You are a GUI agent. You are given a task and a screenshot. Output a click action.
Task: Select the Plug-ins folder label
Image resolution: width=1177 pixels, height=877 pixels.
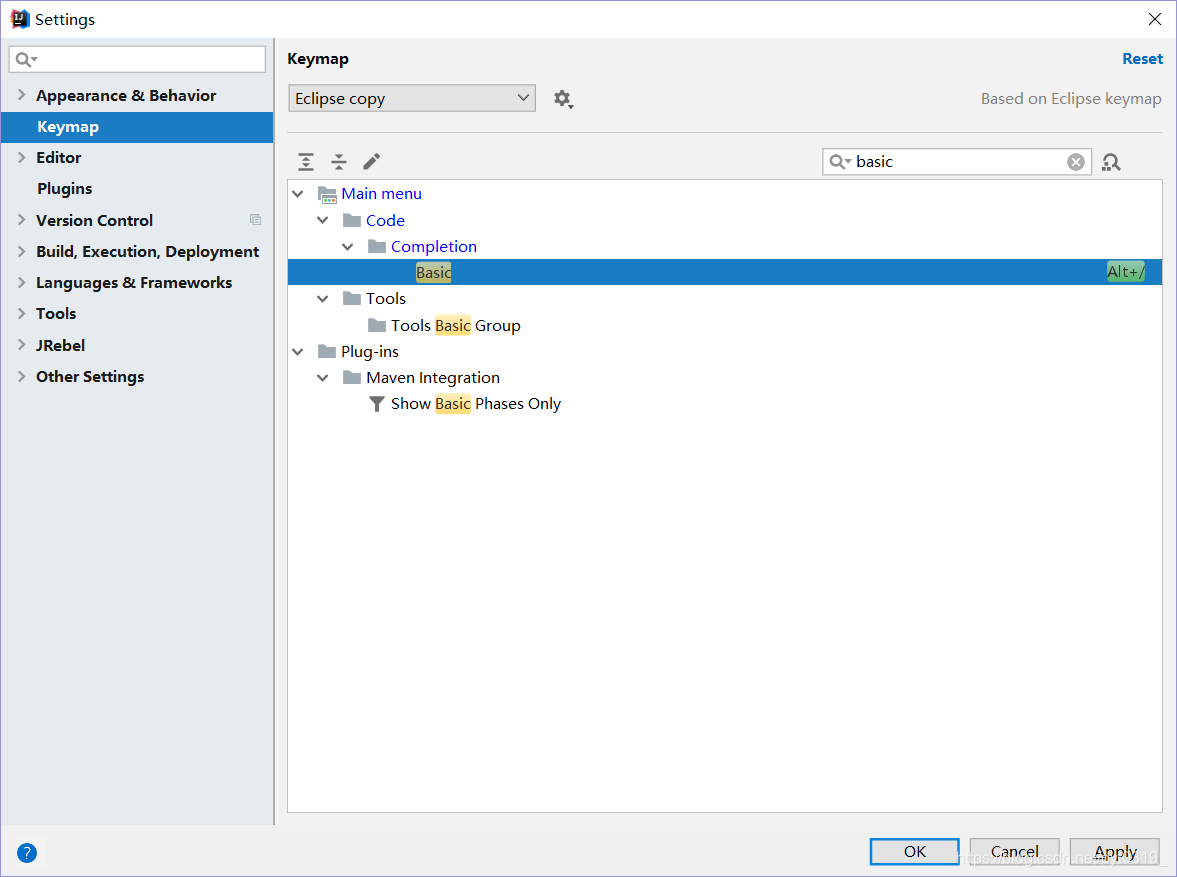(370, 351)
